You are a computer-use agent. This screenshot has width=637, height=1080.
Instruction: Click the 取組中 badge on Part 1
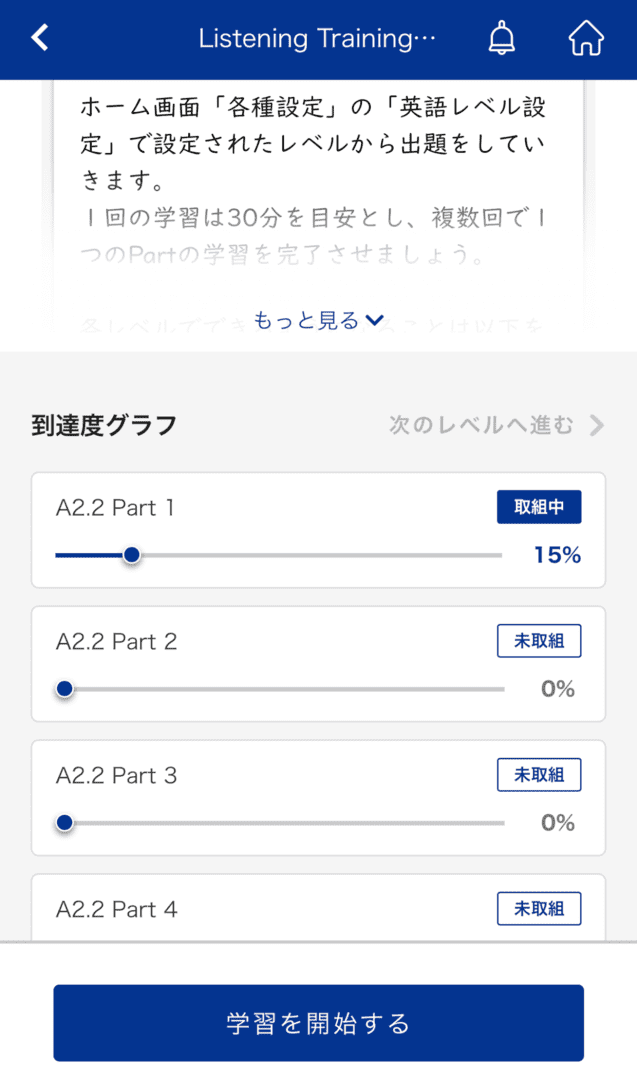tap(539, 507)
